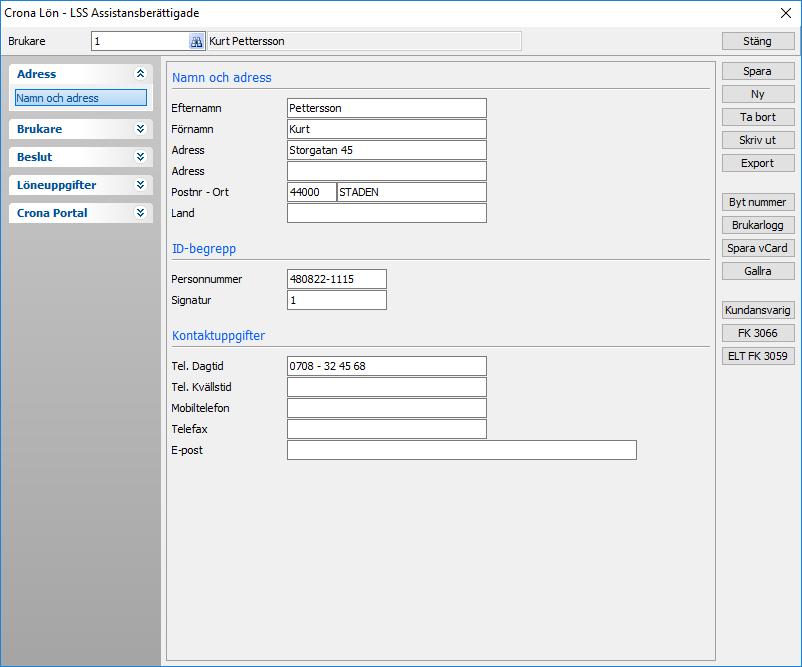Viewport: 802px width, 667px height.
Task: Click the empty Mobiltelefon field
Action: pyautogui.click(x=387, y=408)
